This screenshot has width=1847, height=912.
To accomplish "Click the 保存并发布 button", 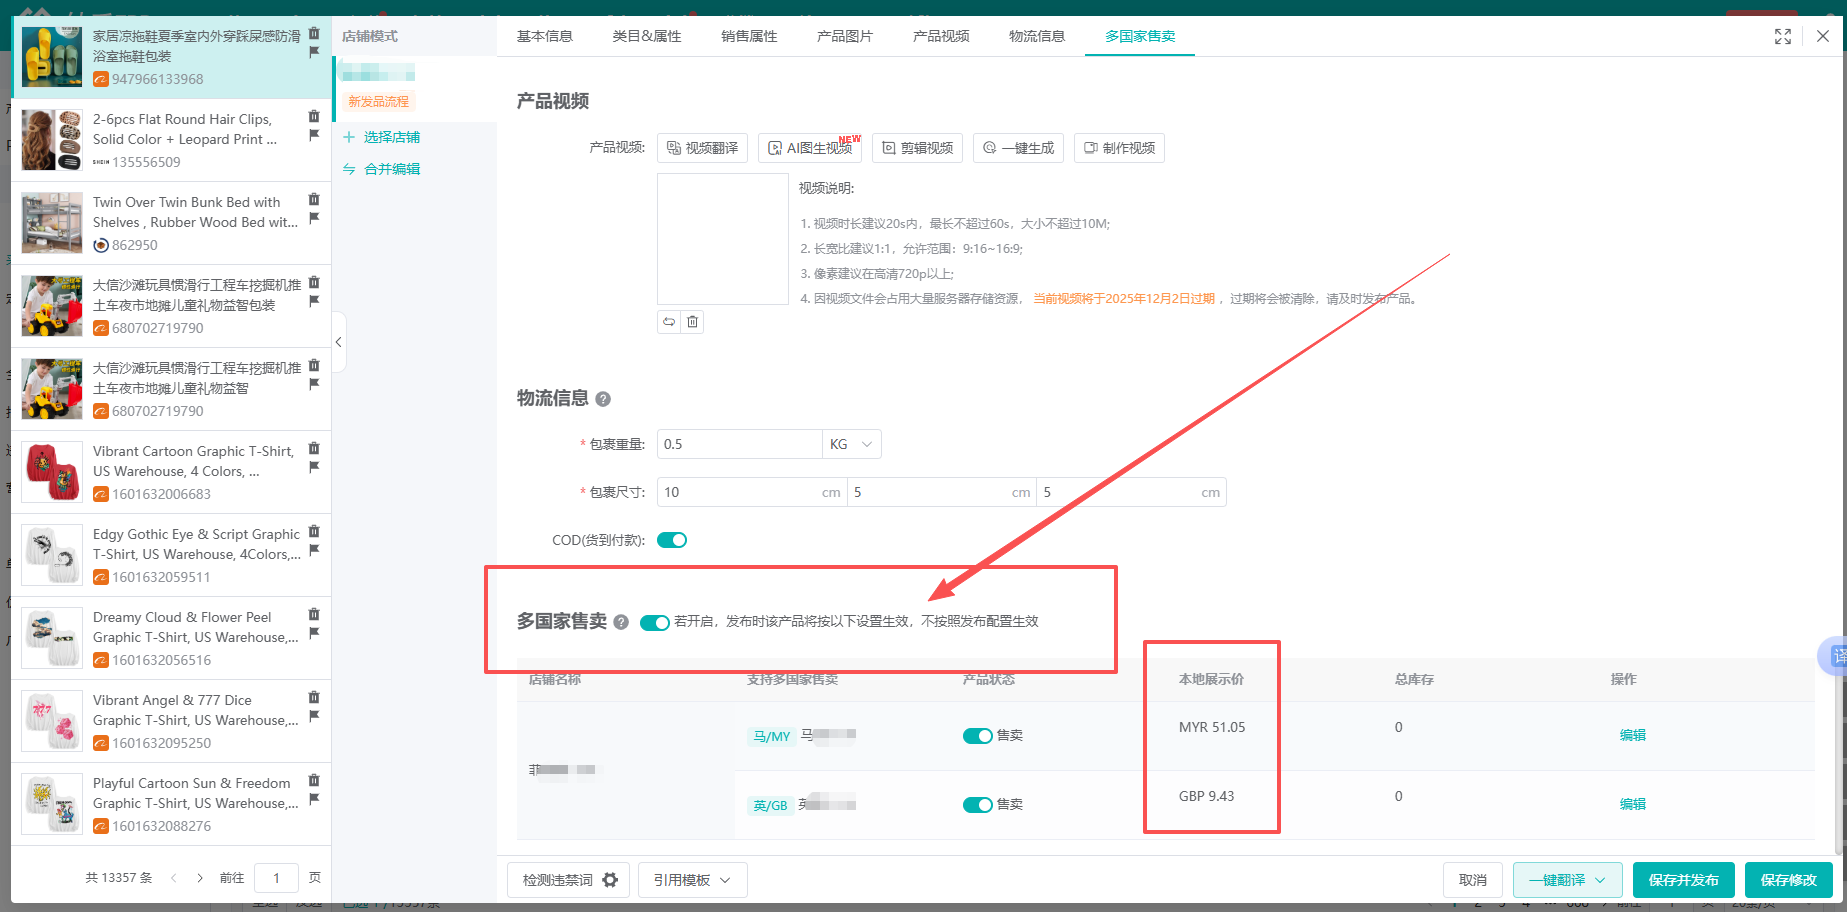I will point(1683,880).
